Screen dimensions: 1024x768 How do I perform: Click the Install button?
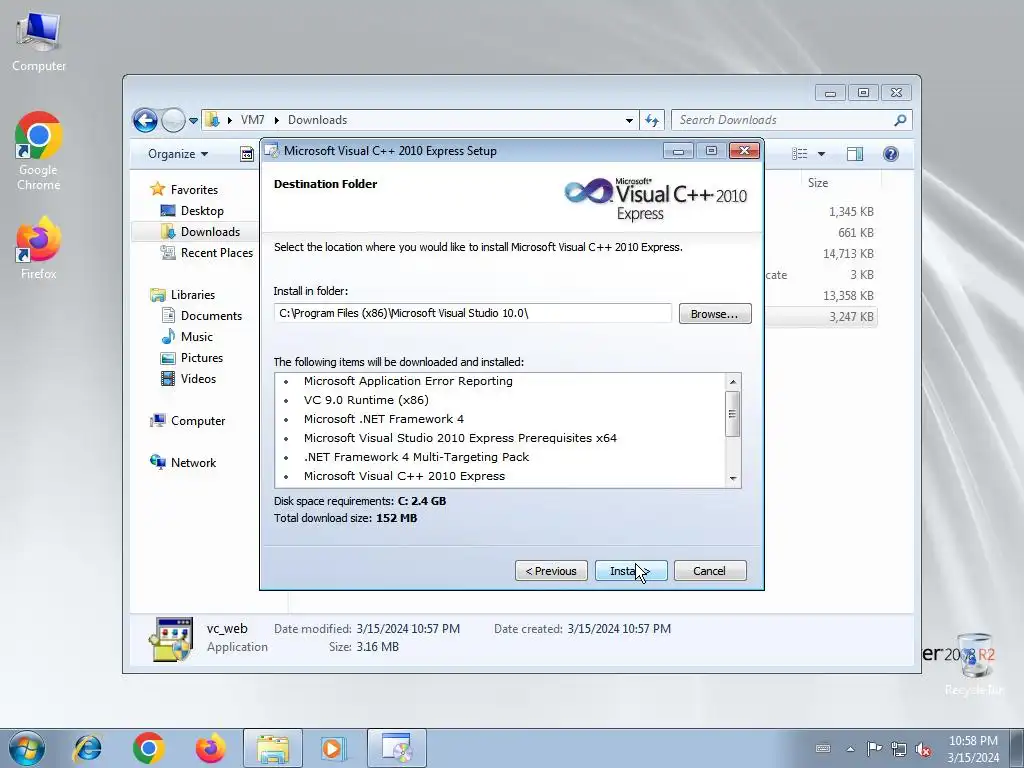tap(631, 571)
